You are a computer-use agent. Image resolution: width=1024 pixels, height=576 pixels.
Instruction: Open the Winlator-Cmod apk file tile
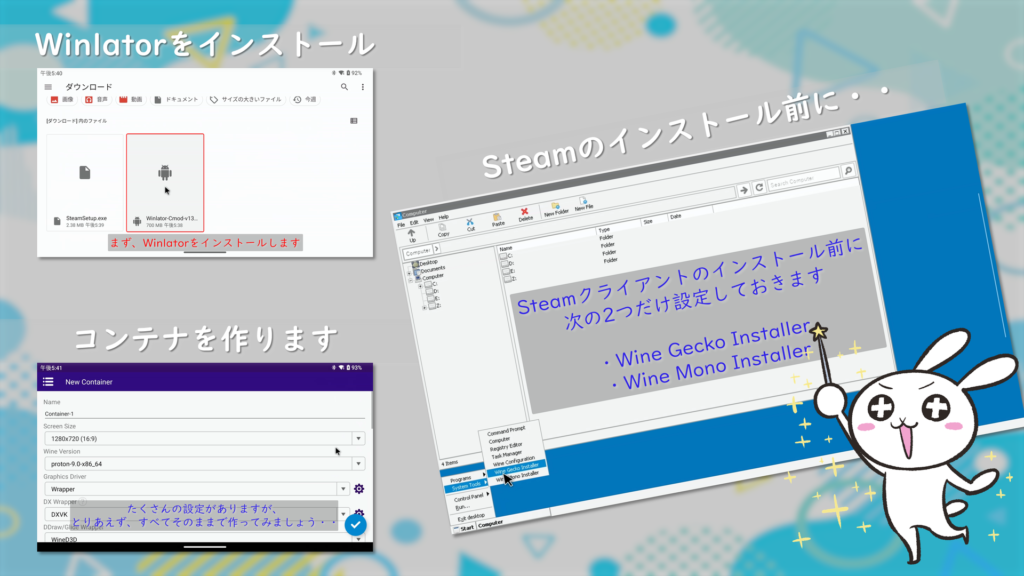click(165, 183)
